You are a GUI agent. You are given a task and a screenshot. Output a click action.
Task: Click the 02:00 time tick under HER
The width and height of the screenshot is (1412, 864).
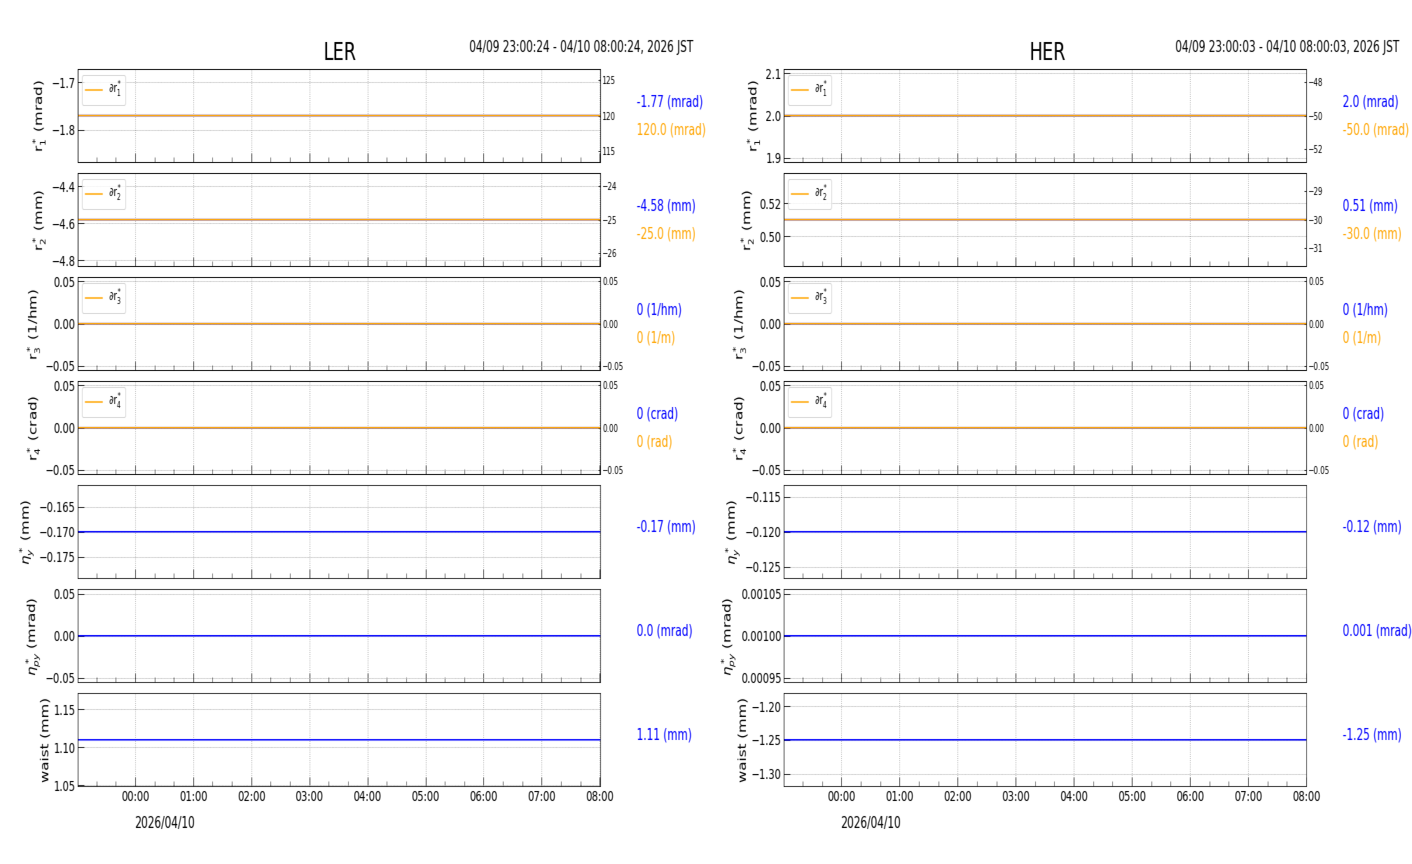pyautogui.click(x=958, y=797)
